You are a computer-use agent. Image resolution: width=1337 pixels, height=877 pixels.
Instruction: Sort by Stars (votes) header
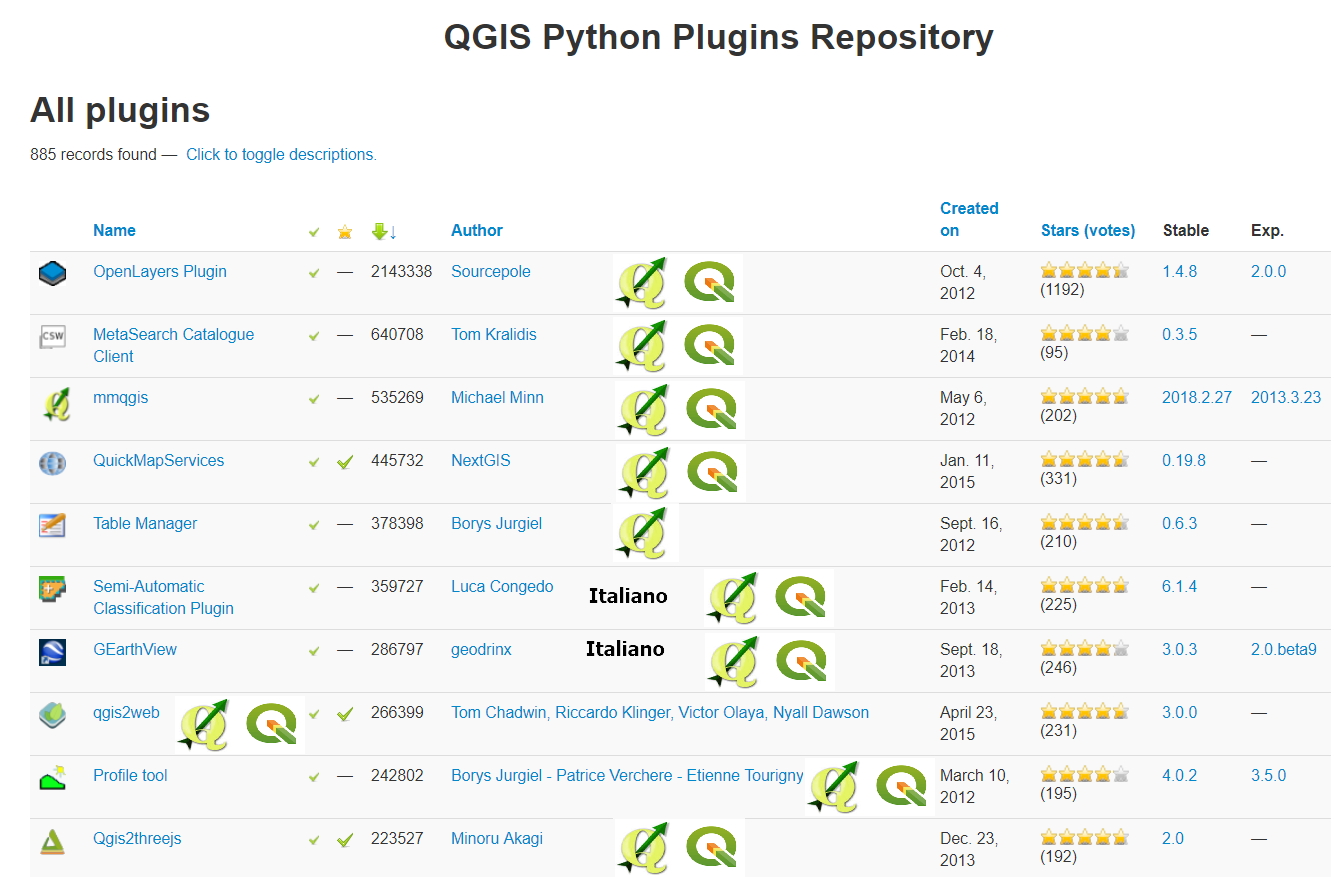(x=1088, y=230)
